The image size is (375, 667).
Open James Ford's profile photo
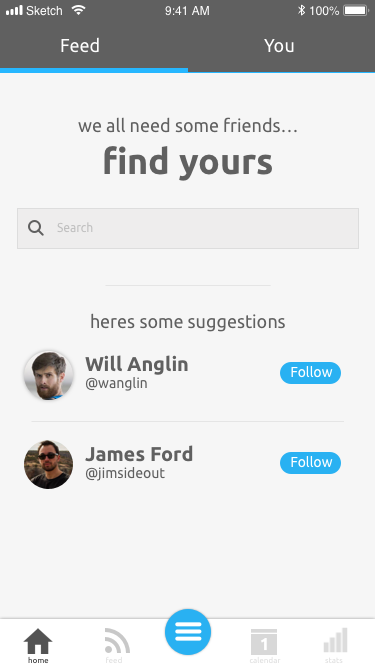[x=48, y=465]
